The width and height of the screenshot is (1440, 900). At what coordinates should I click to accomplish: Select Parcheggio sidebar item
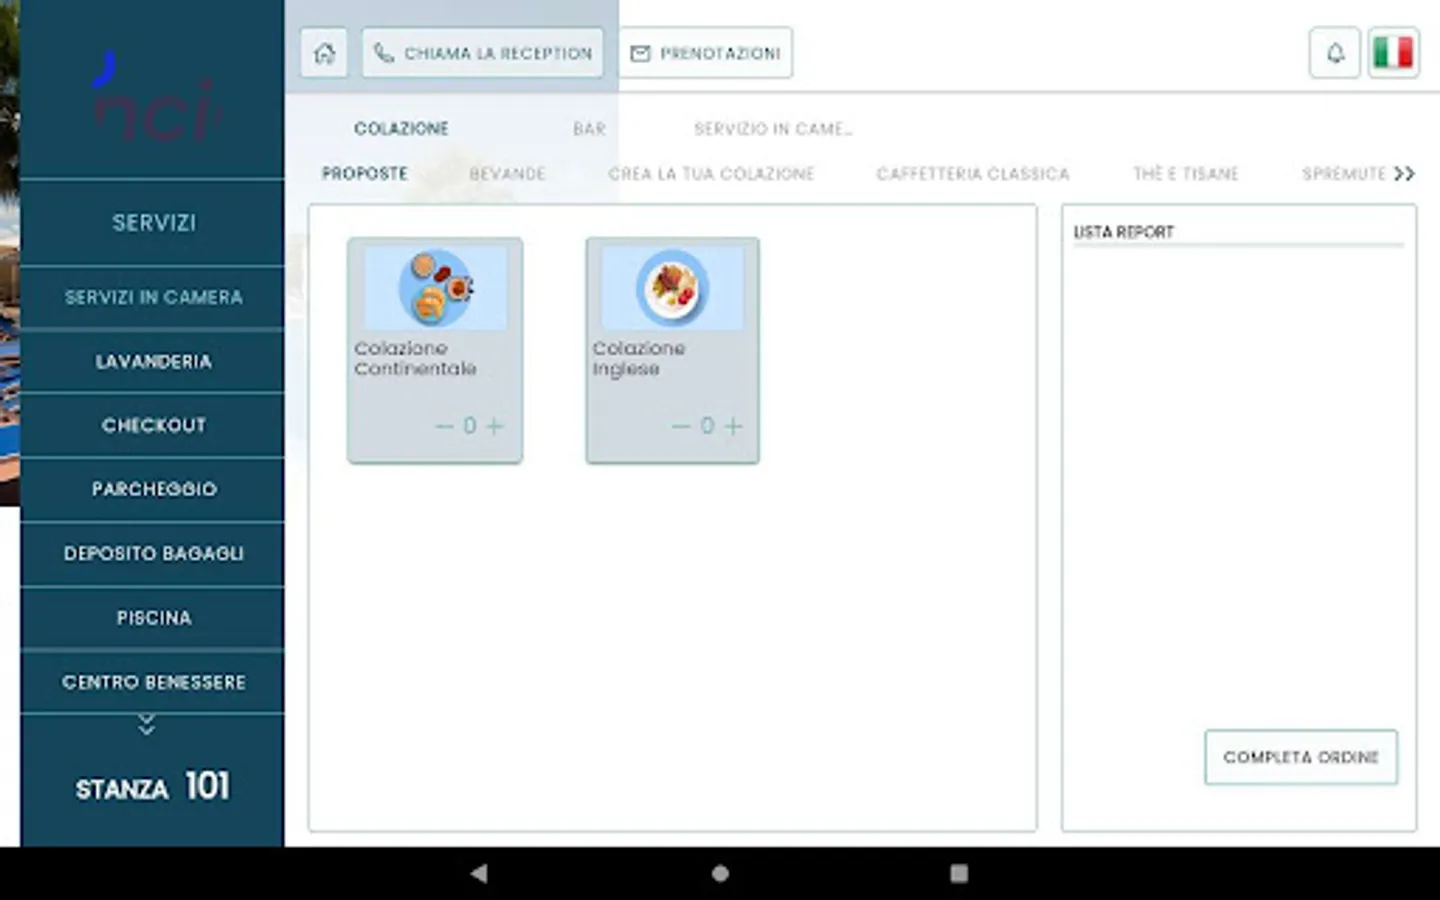(x=153, y=490)
